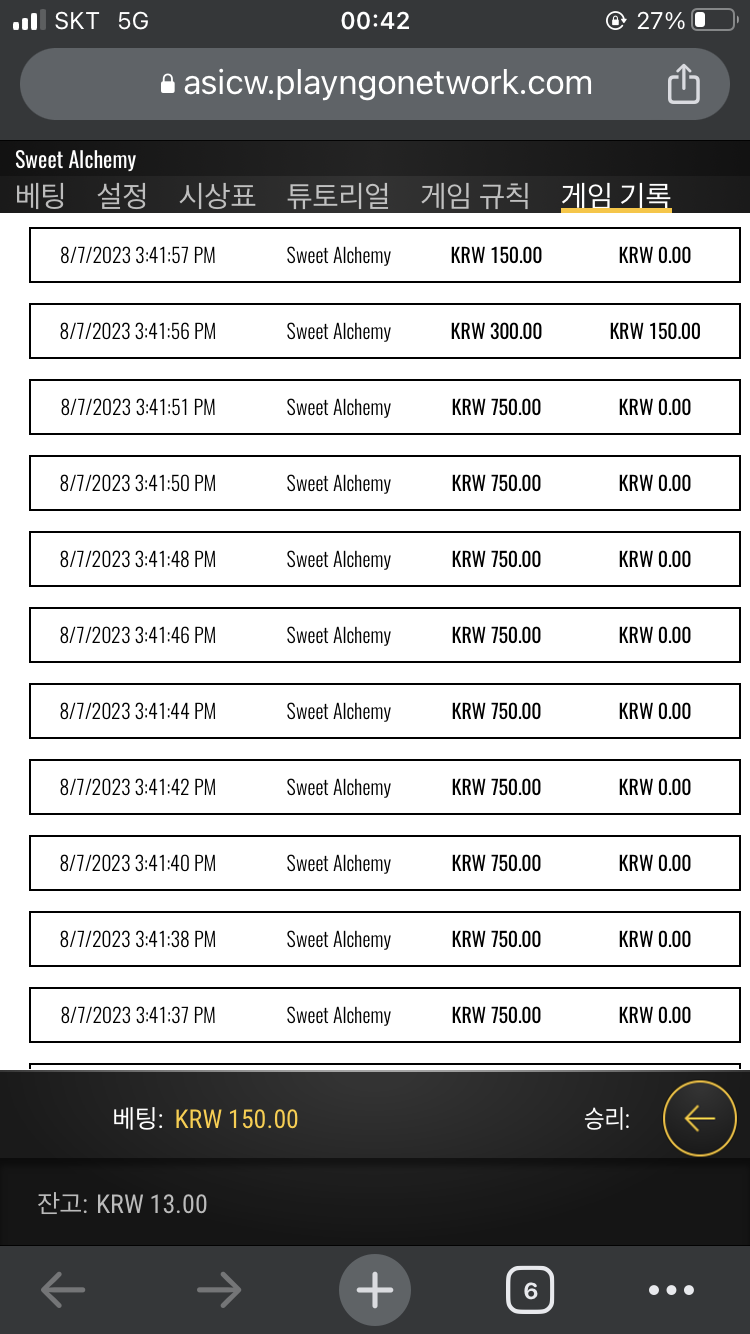
Task: Open the browser three-dot more menu
Action: click(x=671, y=1290)
